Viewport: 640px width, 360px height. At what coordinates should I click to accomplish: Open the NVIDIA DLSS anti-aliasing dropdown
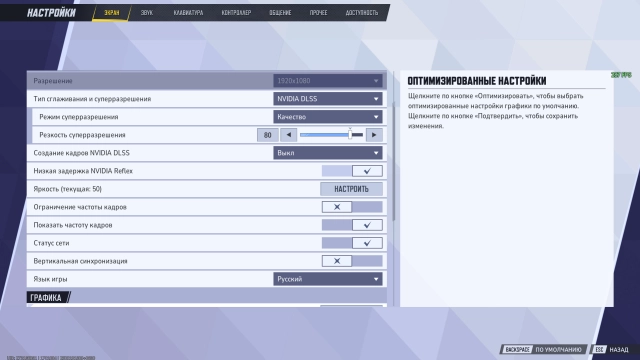coord(328,99)
